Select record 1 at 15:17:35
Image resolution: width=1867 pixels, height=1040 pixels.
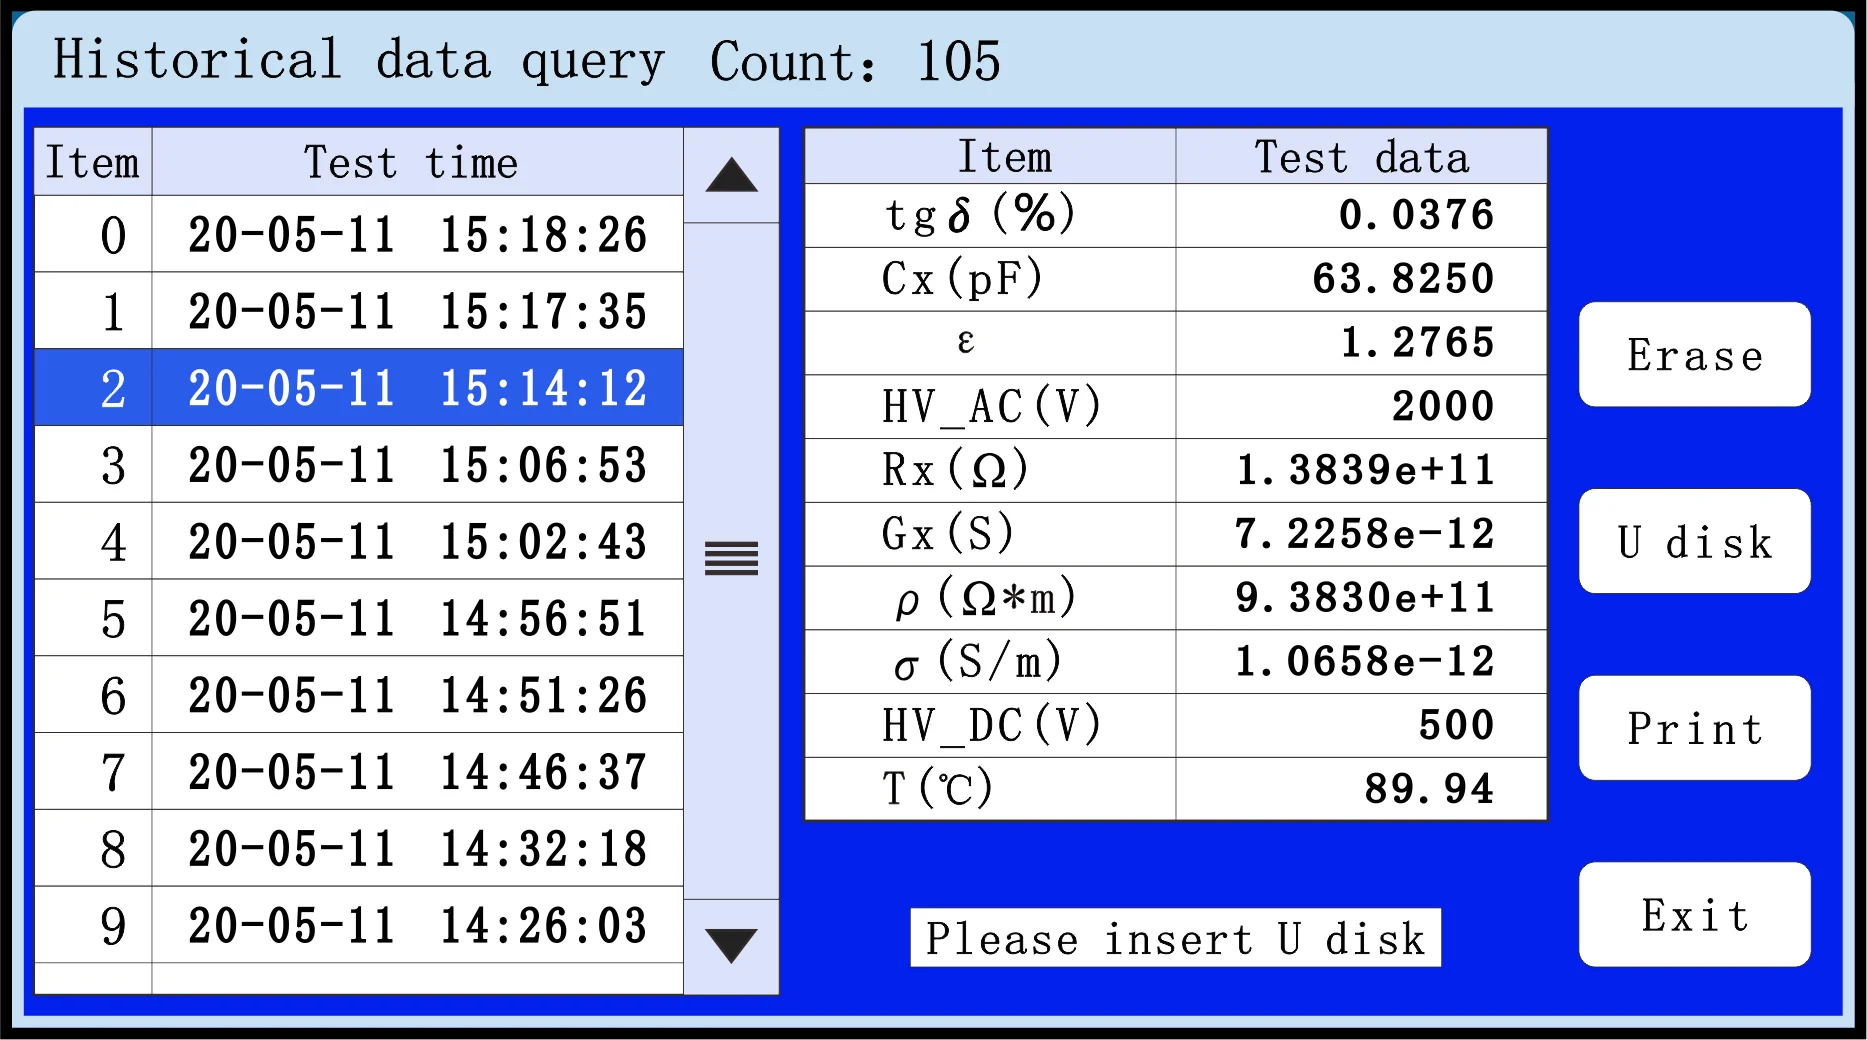pos(359,311)
